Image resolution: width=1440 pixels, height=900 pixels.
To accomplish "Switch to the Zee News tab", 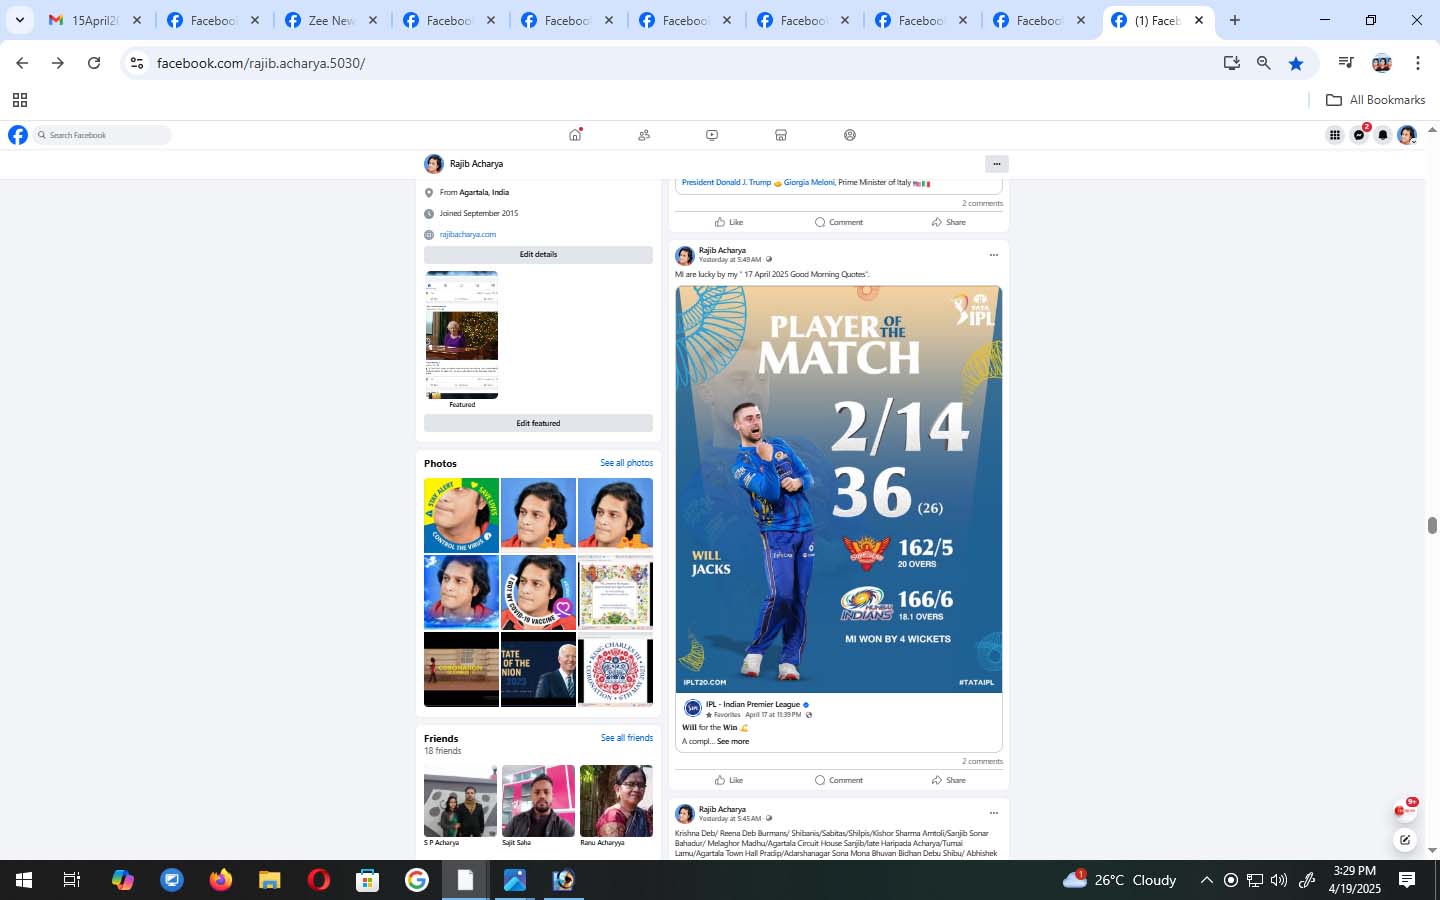I will (331, 20).
